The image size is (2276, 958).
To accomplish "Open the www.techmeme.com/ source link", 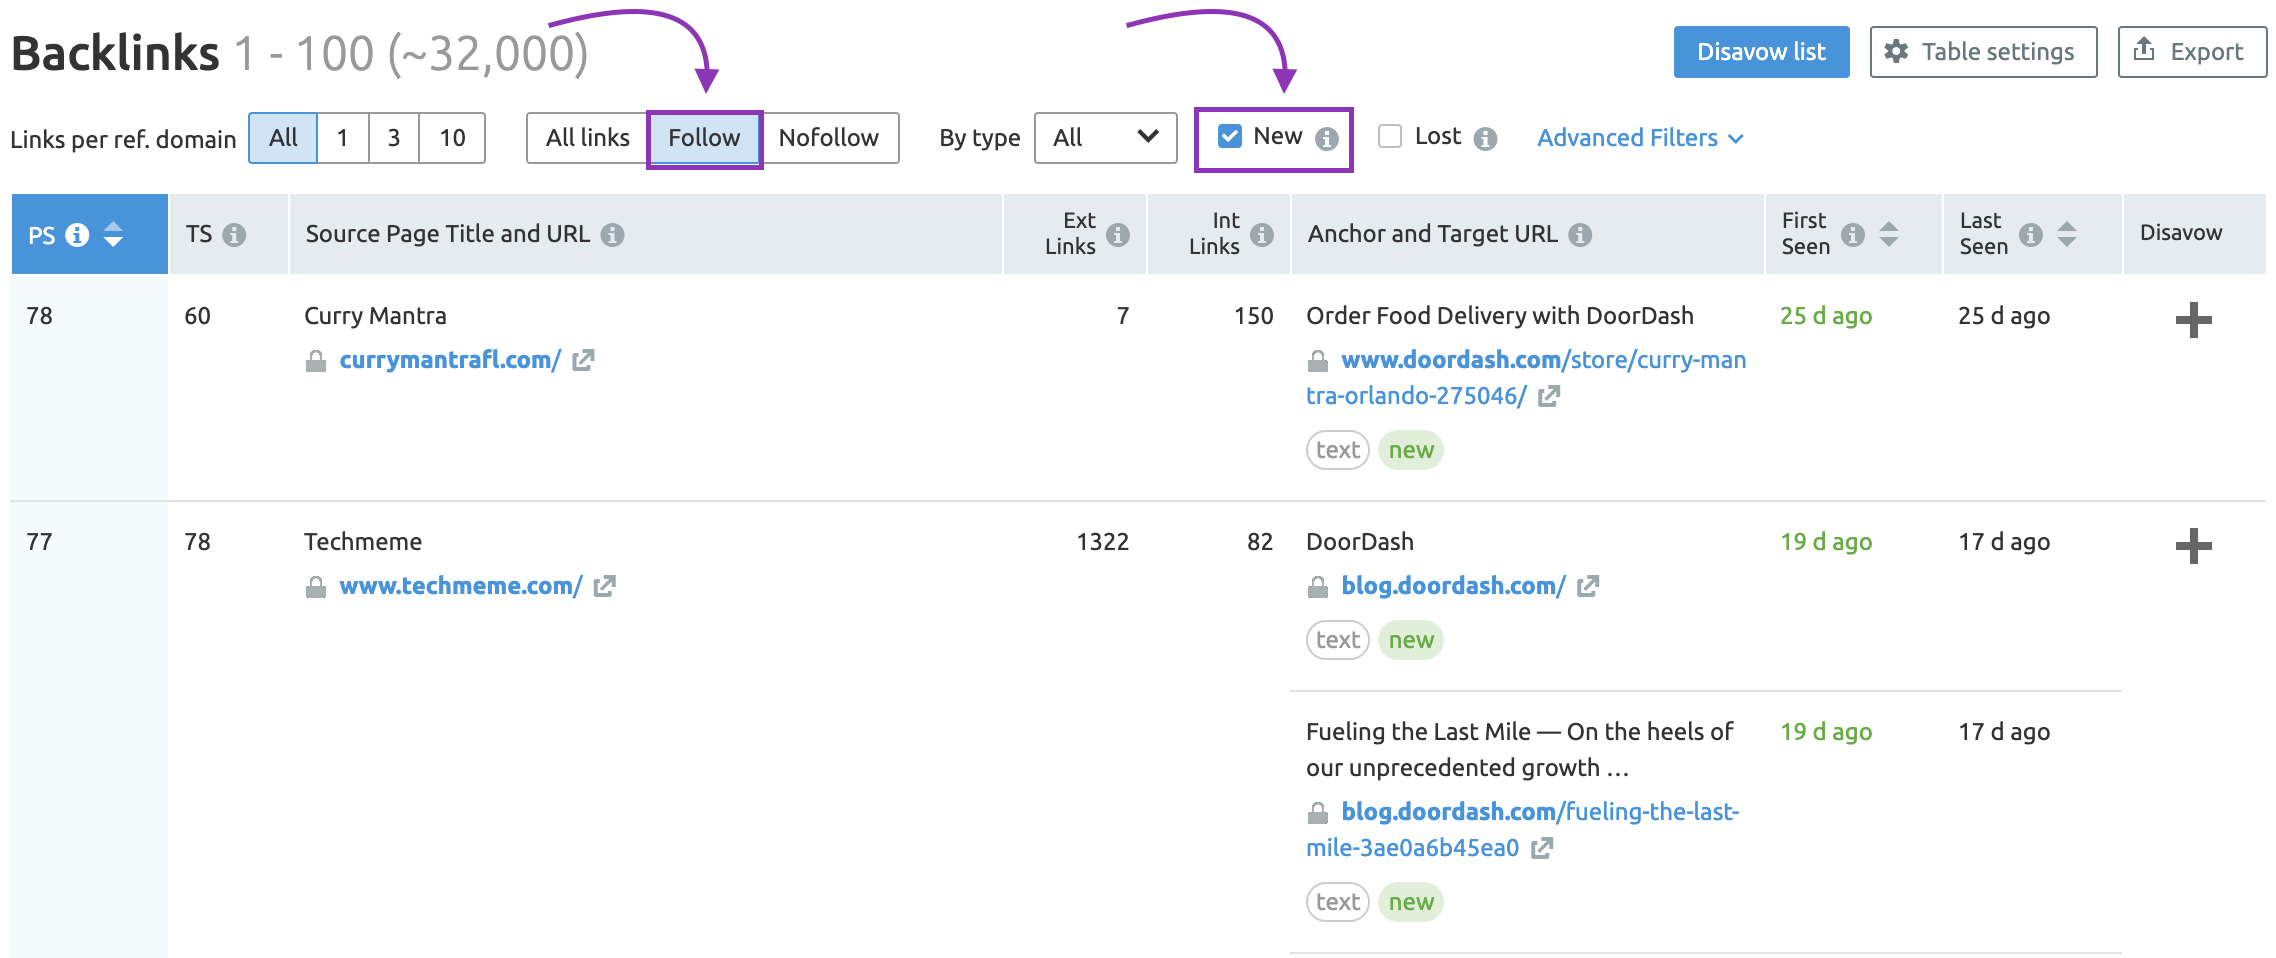I will (461, 586).
